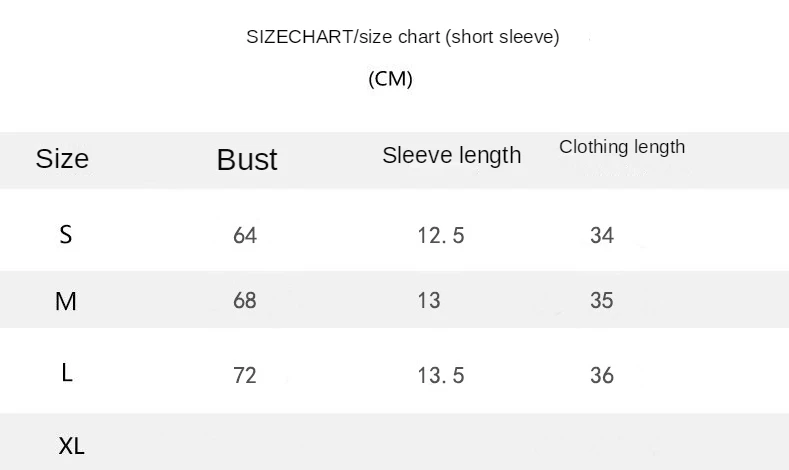The width and height of the screenshot is (789, 470).
Task: Click the (CM) unit label
Action: pos(390,78)
